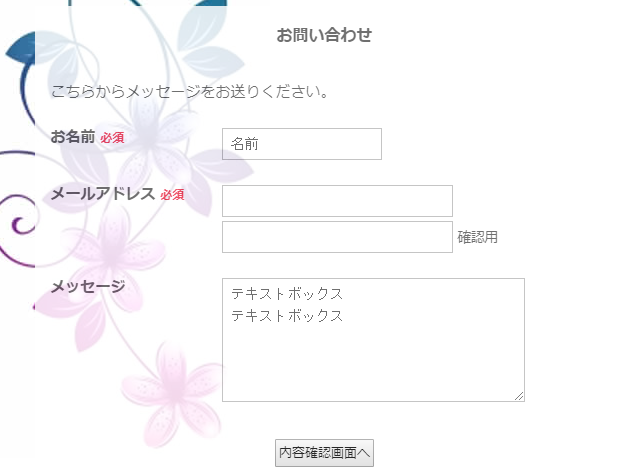The image size is (642, 476).
Task: Click the email confirmation input field
Action: pos(337,237)
